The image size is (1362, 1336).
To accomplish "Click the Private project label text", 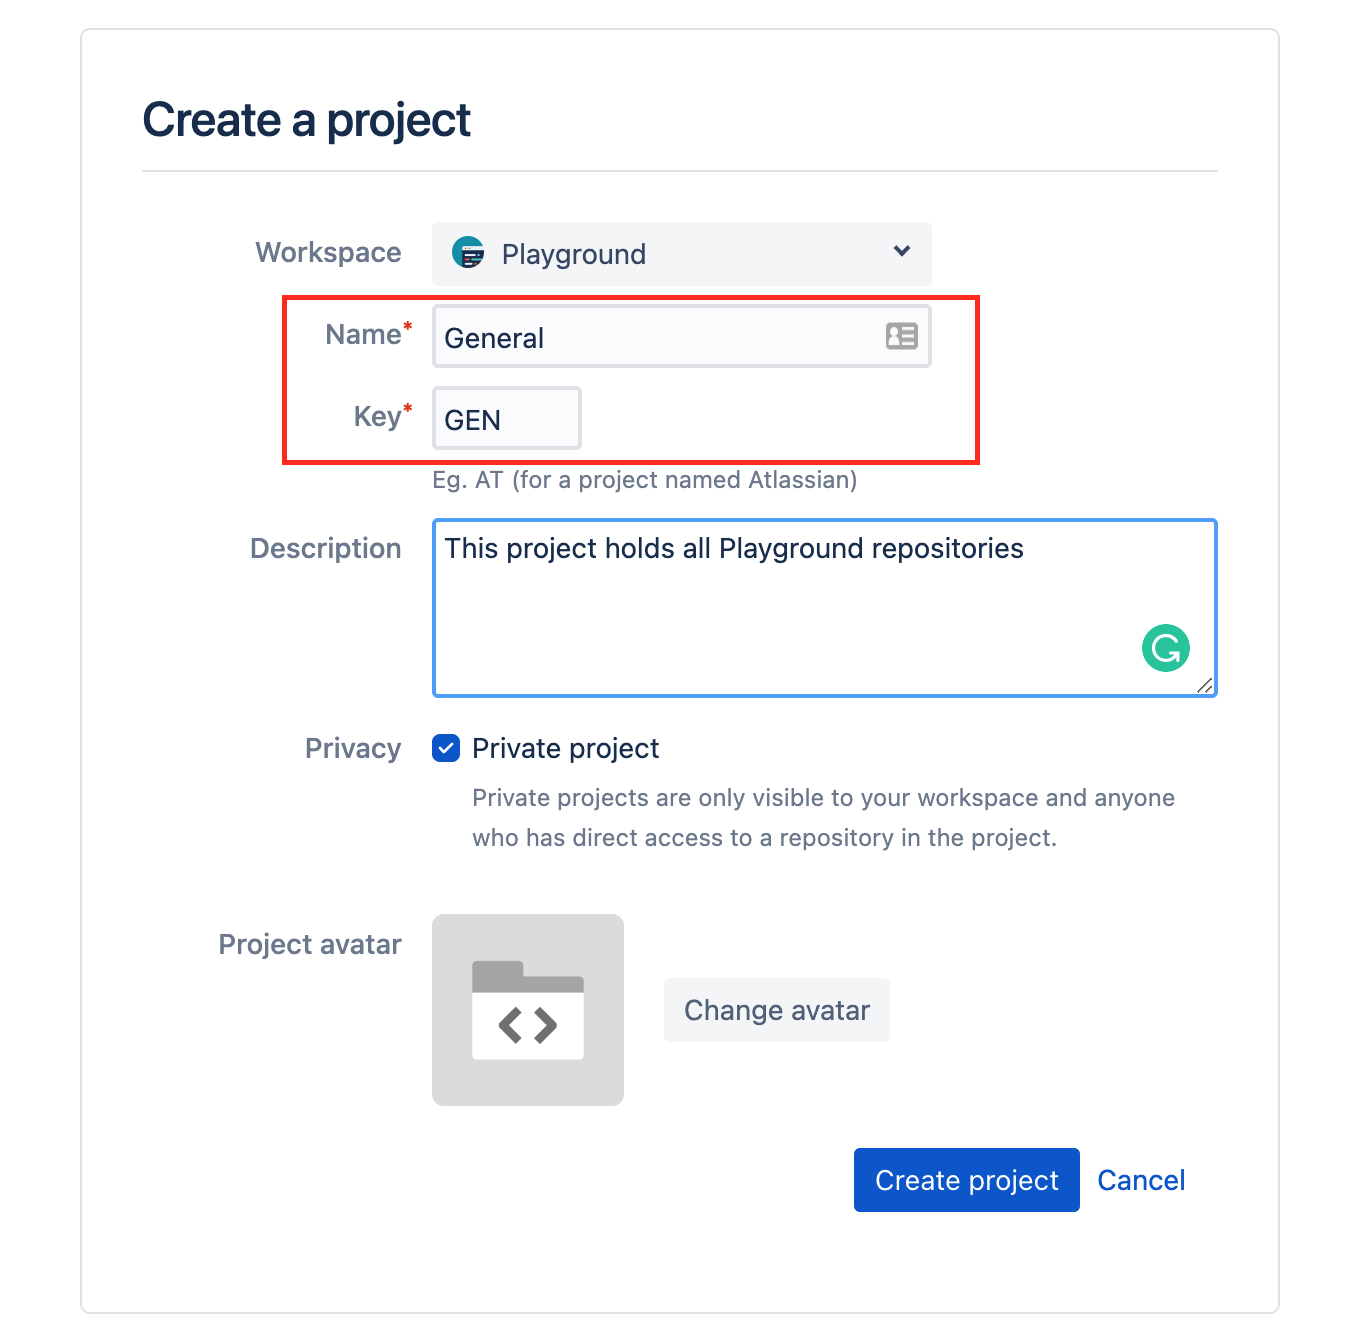I will pyautogui.click(x=565, y=748).
